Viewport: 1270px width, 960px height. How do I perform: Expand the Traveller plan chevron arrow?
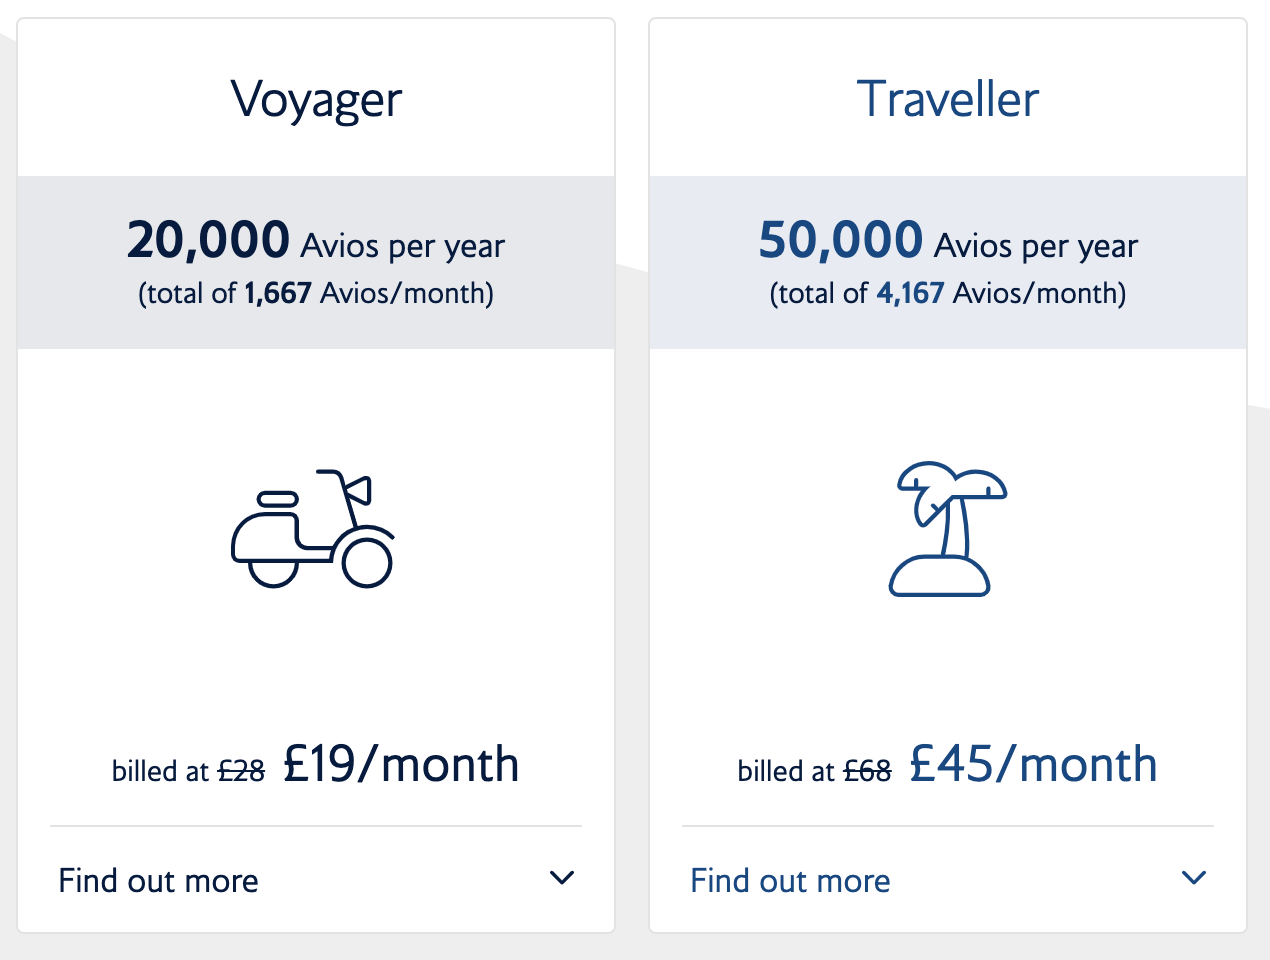[1194, 878]
